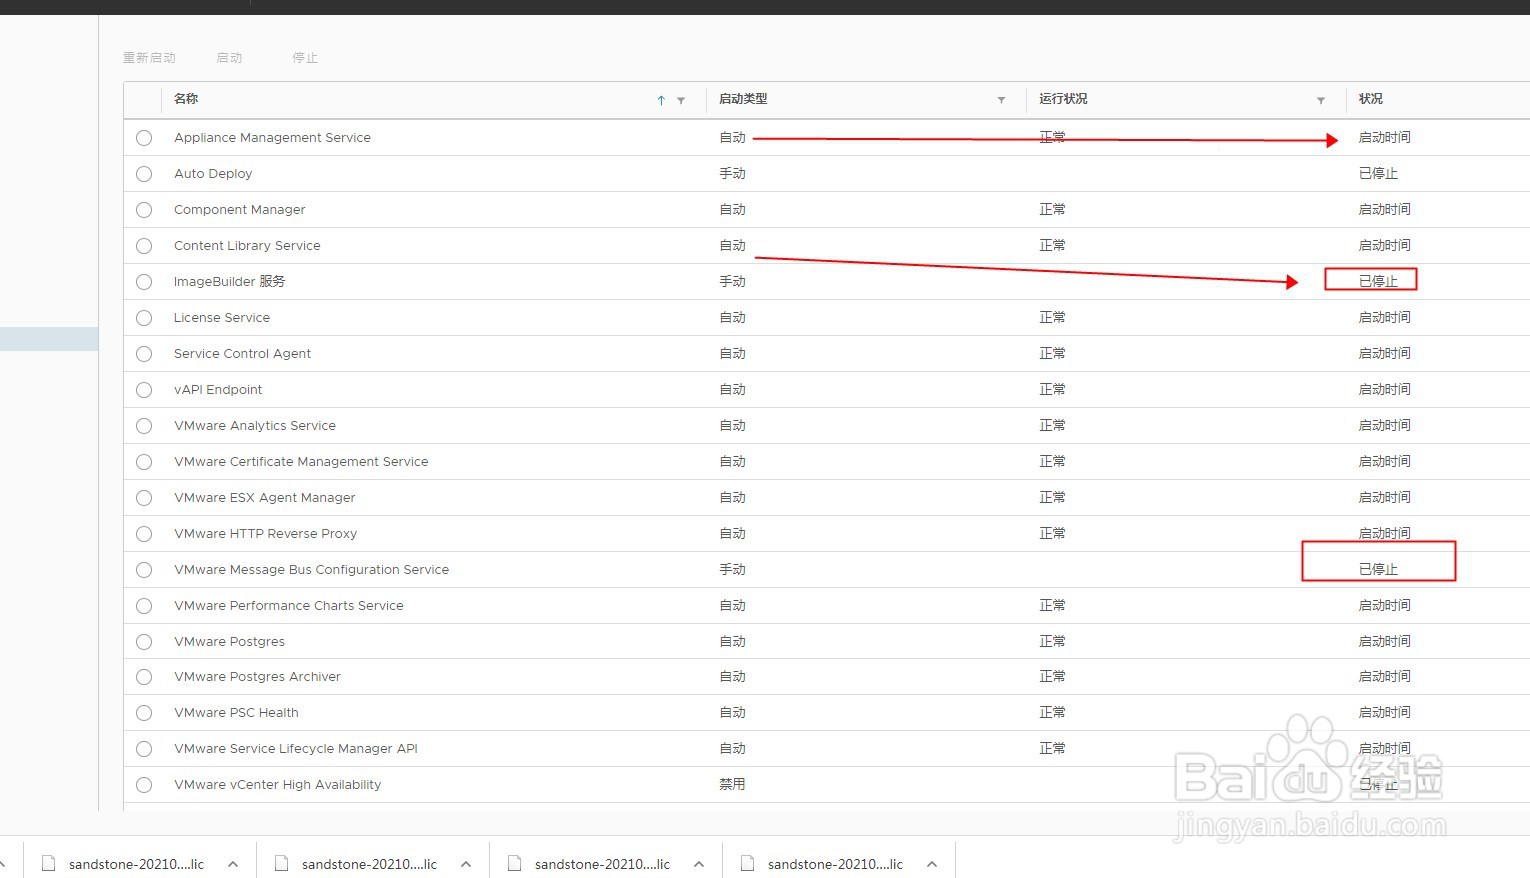Select VMware Certificate Management Service radio button

[144, 462]
